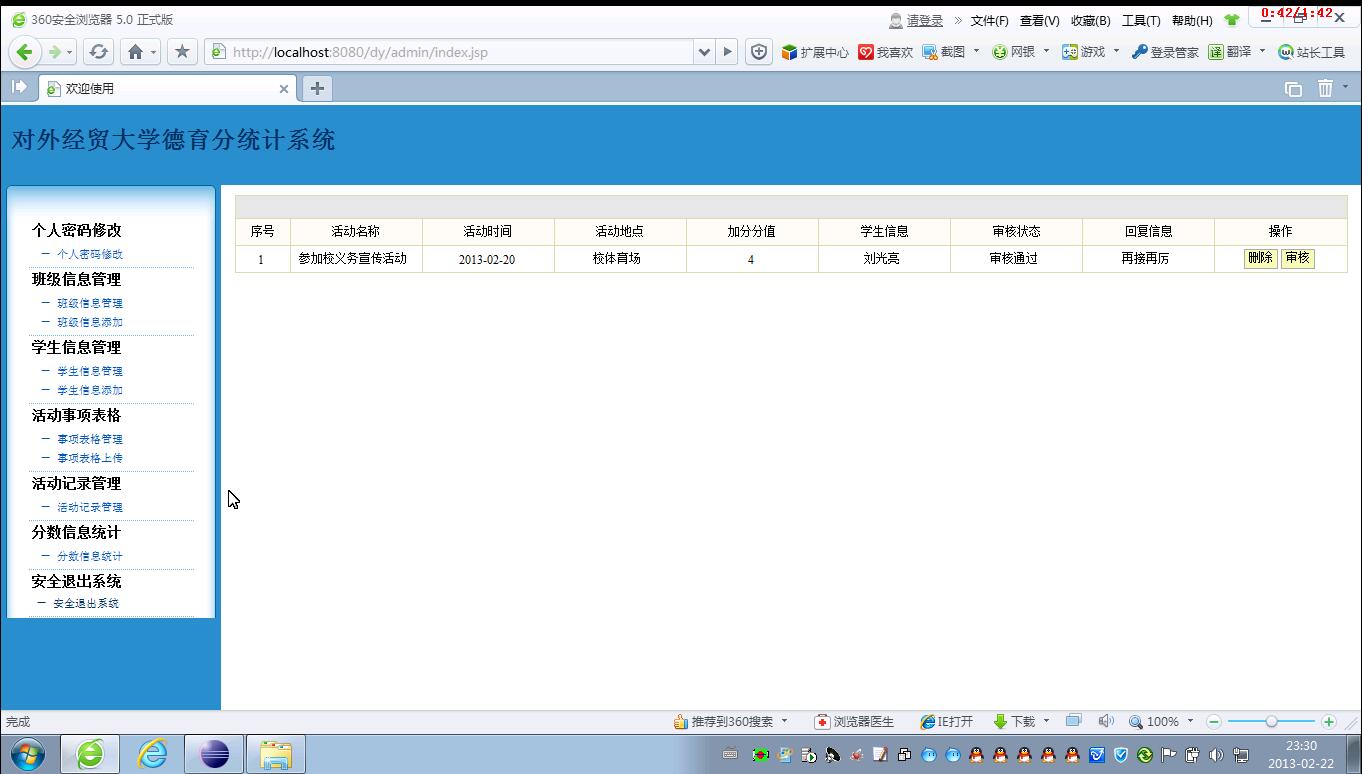Click the trash closed-tabs icon
Image resolution: width=1362 pixels, height=774 pixels.
coord(1325,88)
